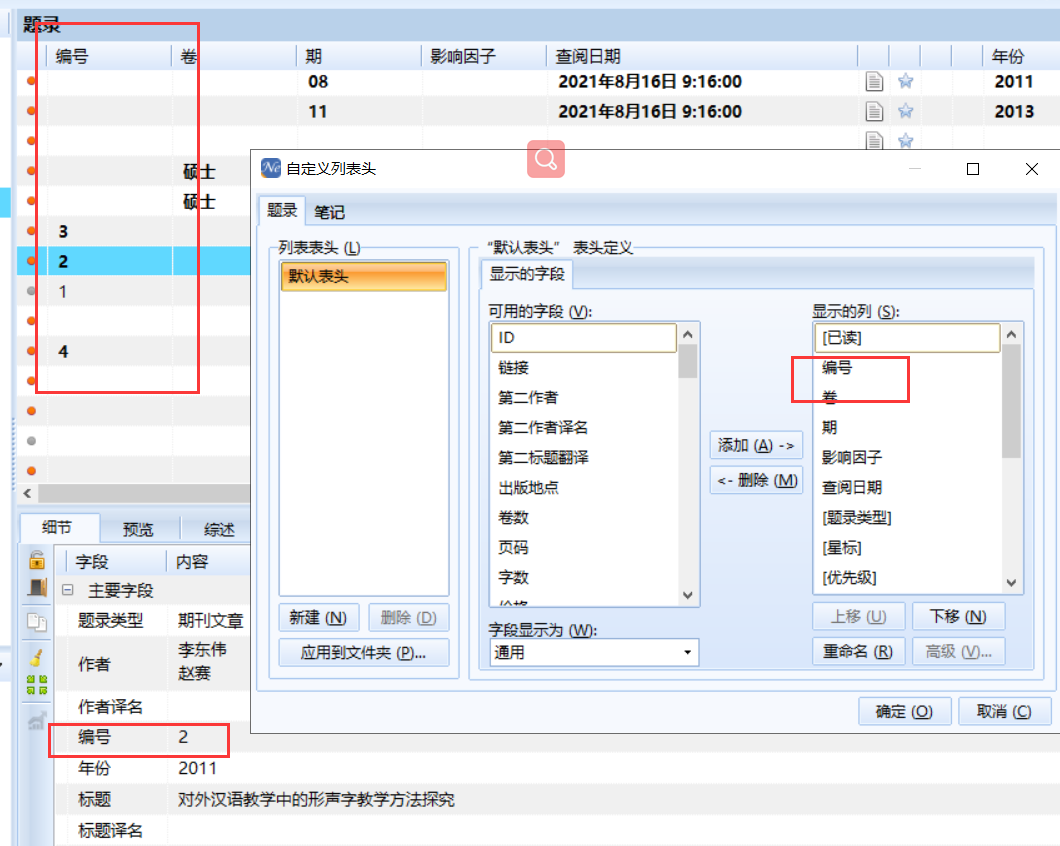The width and height of the screenshot is (1060, 846).
Task: Collapse the 主要字段 group
Action: pos(69,591)
